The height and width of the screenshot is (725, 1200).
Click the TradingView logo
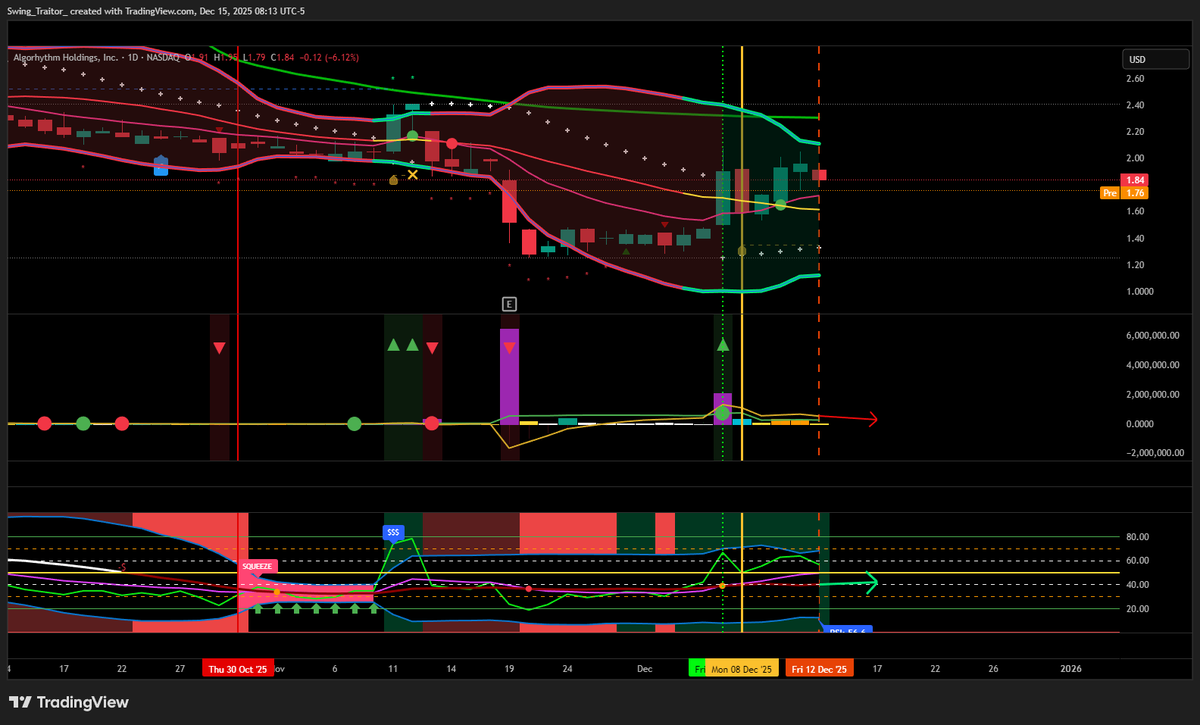69,702
